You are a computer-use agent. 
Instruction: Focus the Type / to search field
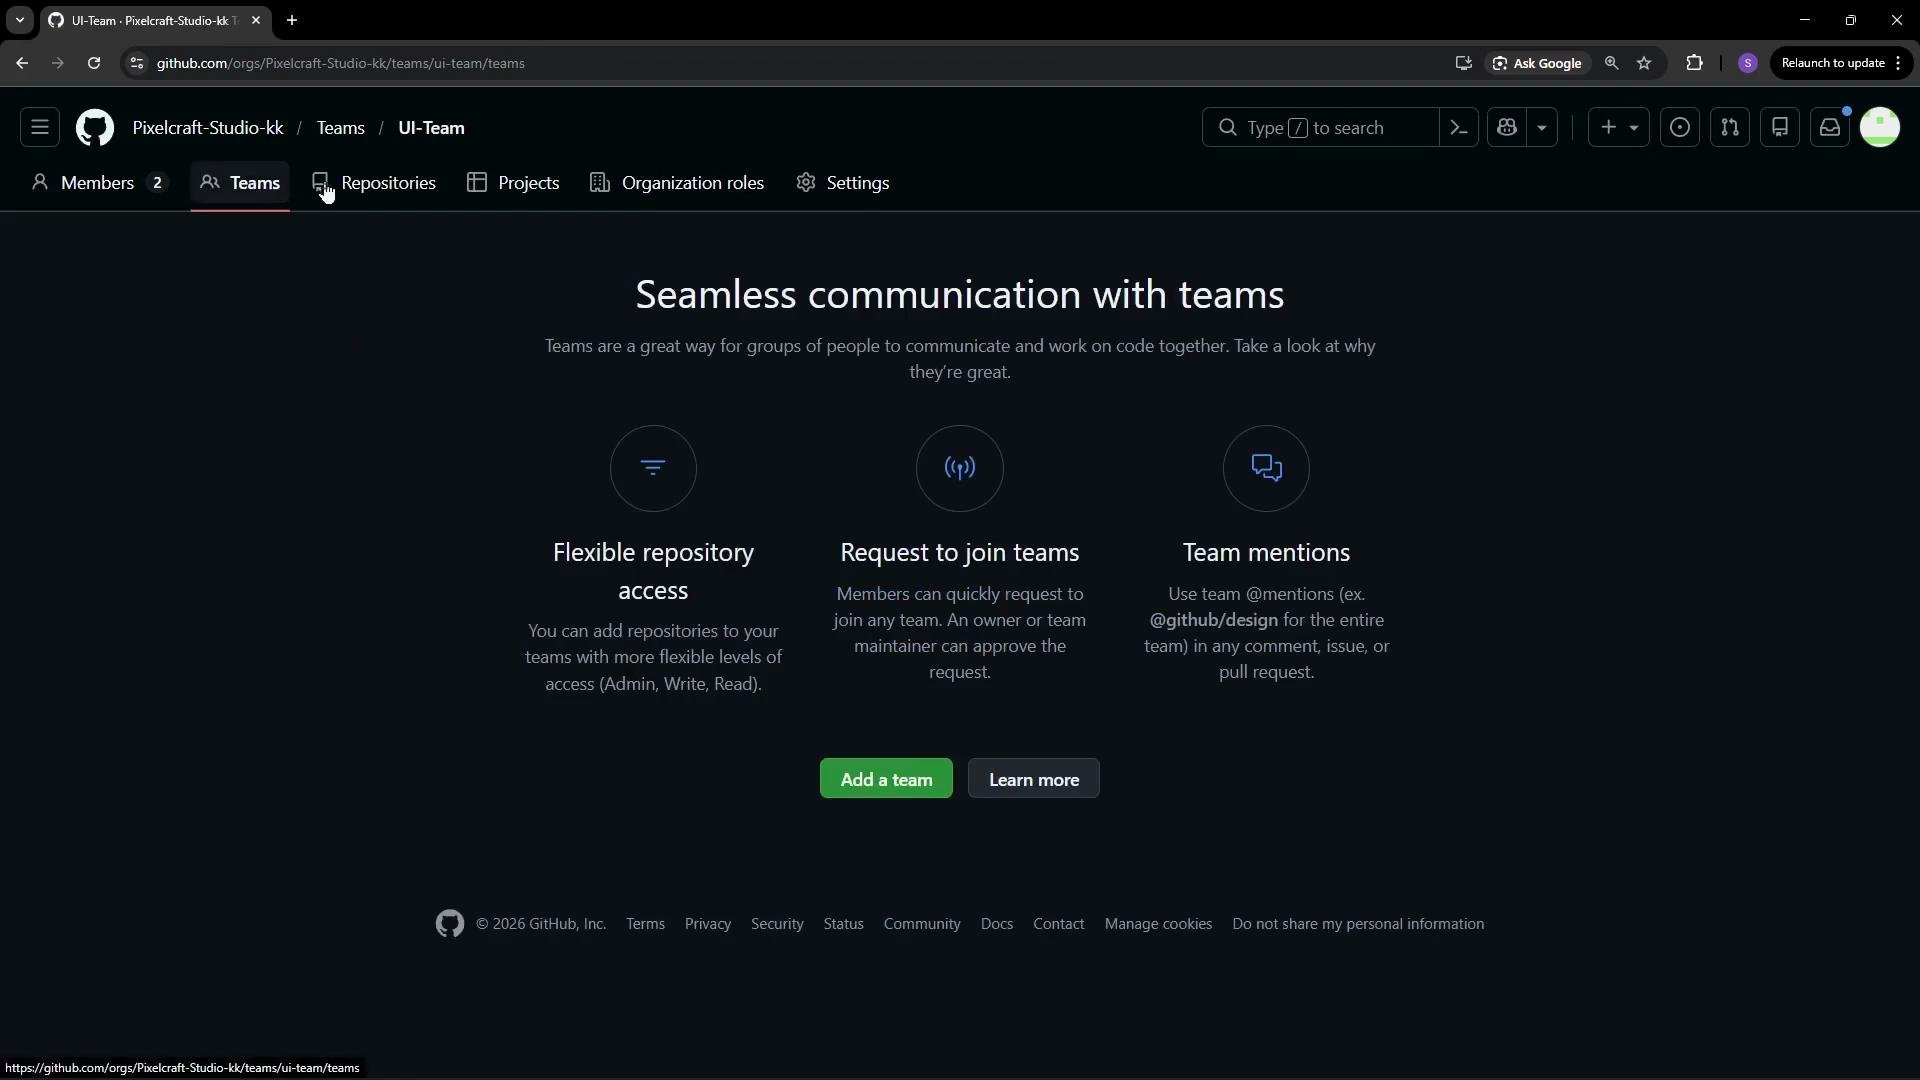point(1320,128)
